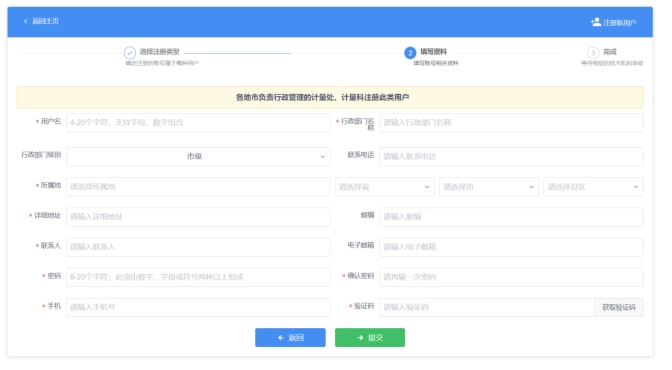Click the checkmark icon for 选择注册类型 step
Viewport: 672px width, 370px height.
pyautogui.click(x=130, y=53)
